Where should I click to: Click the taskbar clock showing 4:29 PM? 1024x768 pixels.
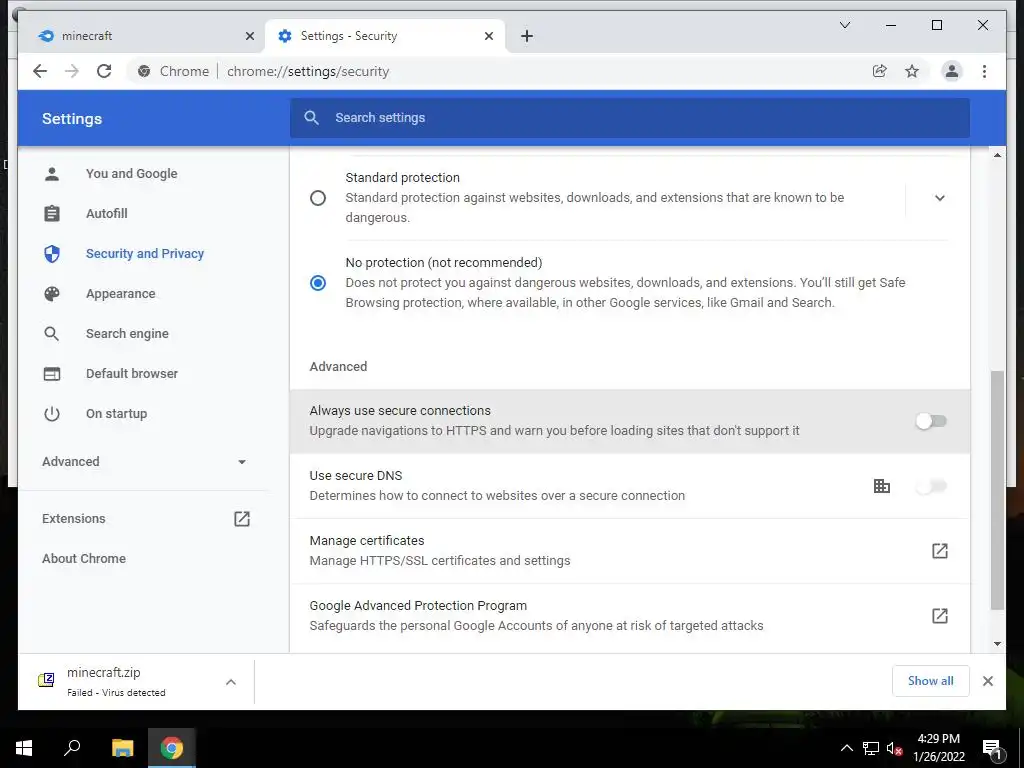[x=938, y=748]
